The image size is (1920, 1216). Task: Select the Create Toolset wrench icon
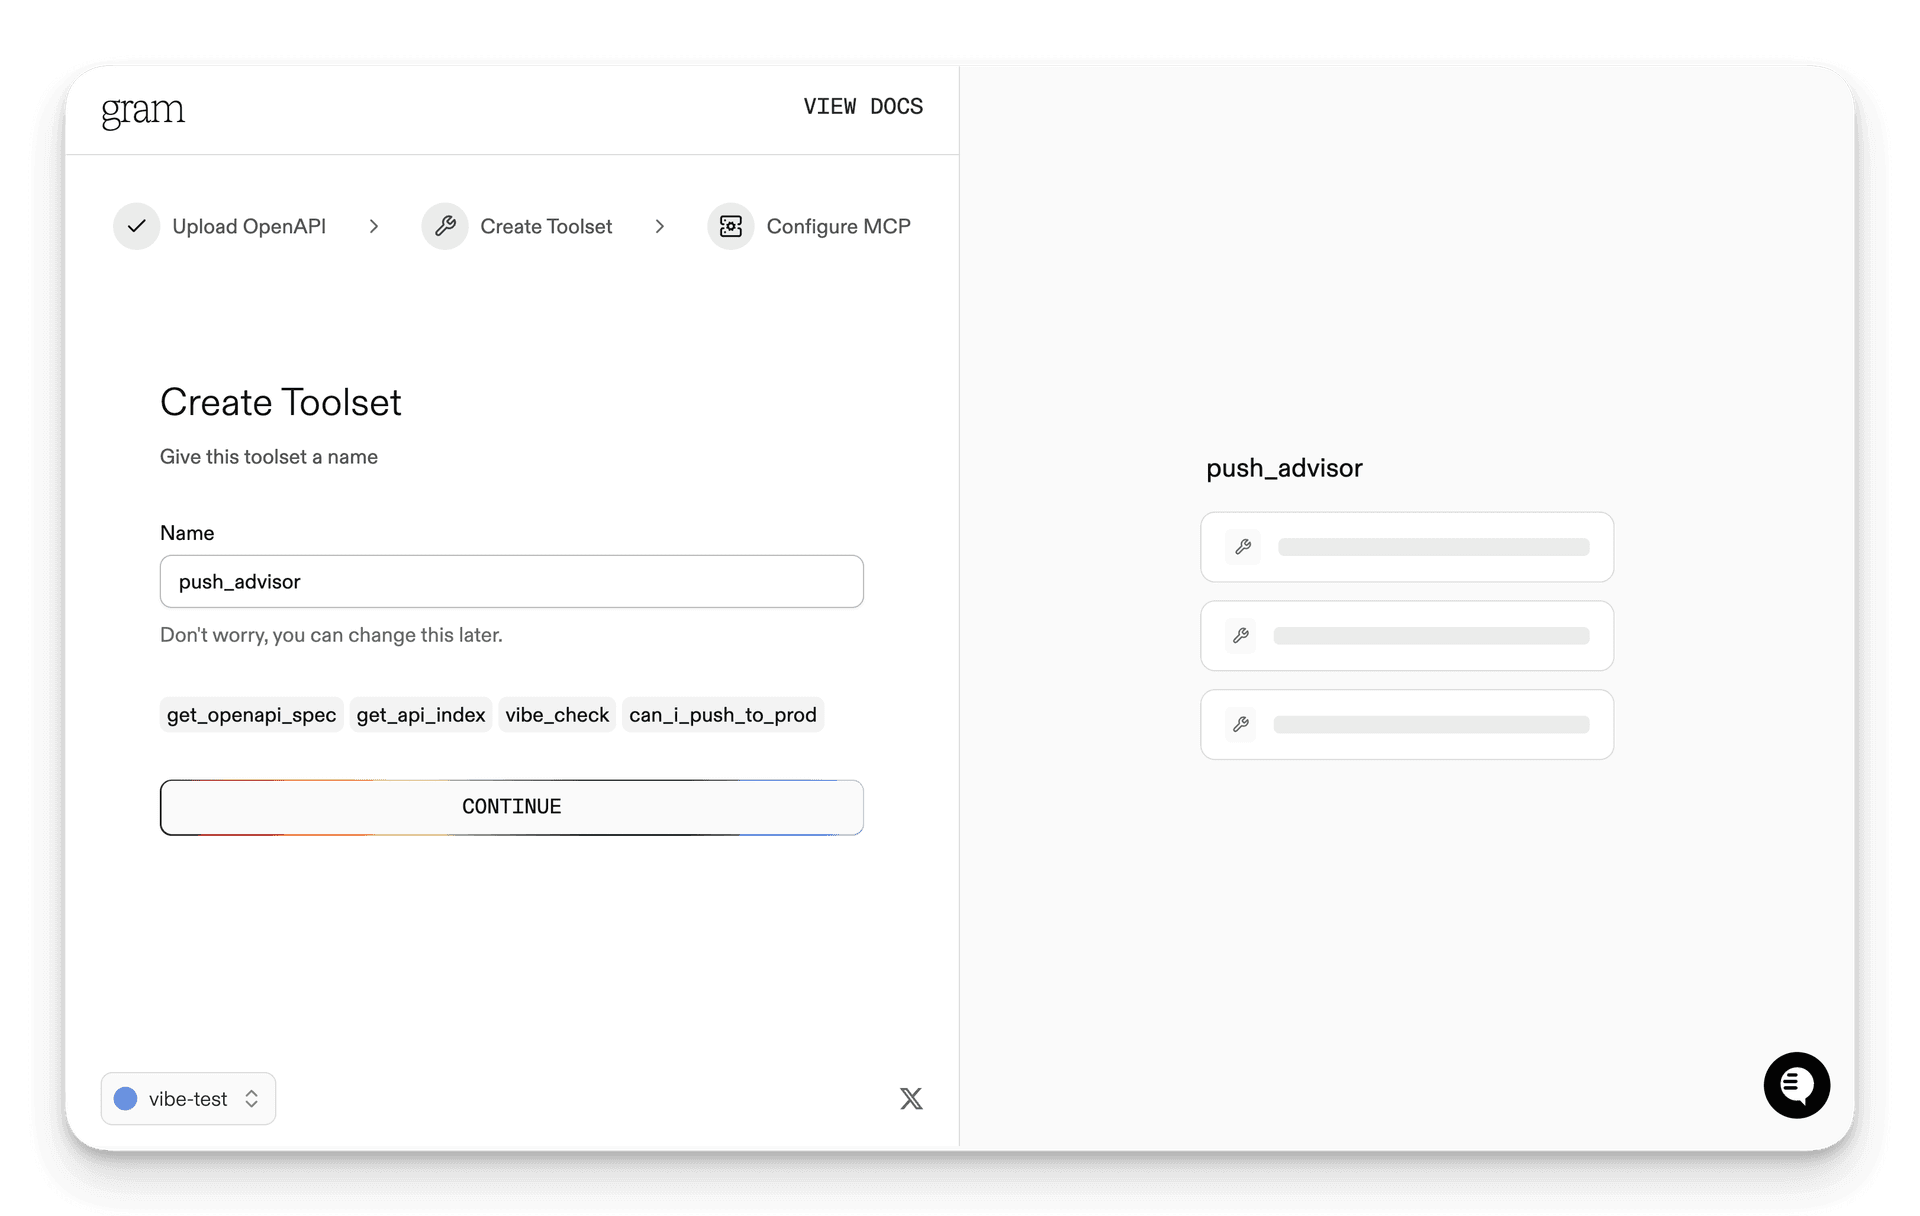coord(445,226)
